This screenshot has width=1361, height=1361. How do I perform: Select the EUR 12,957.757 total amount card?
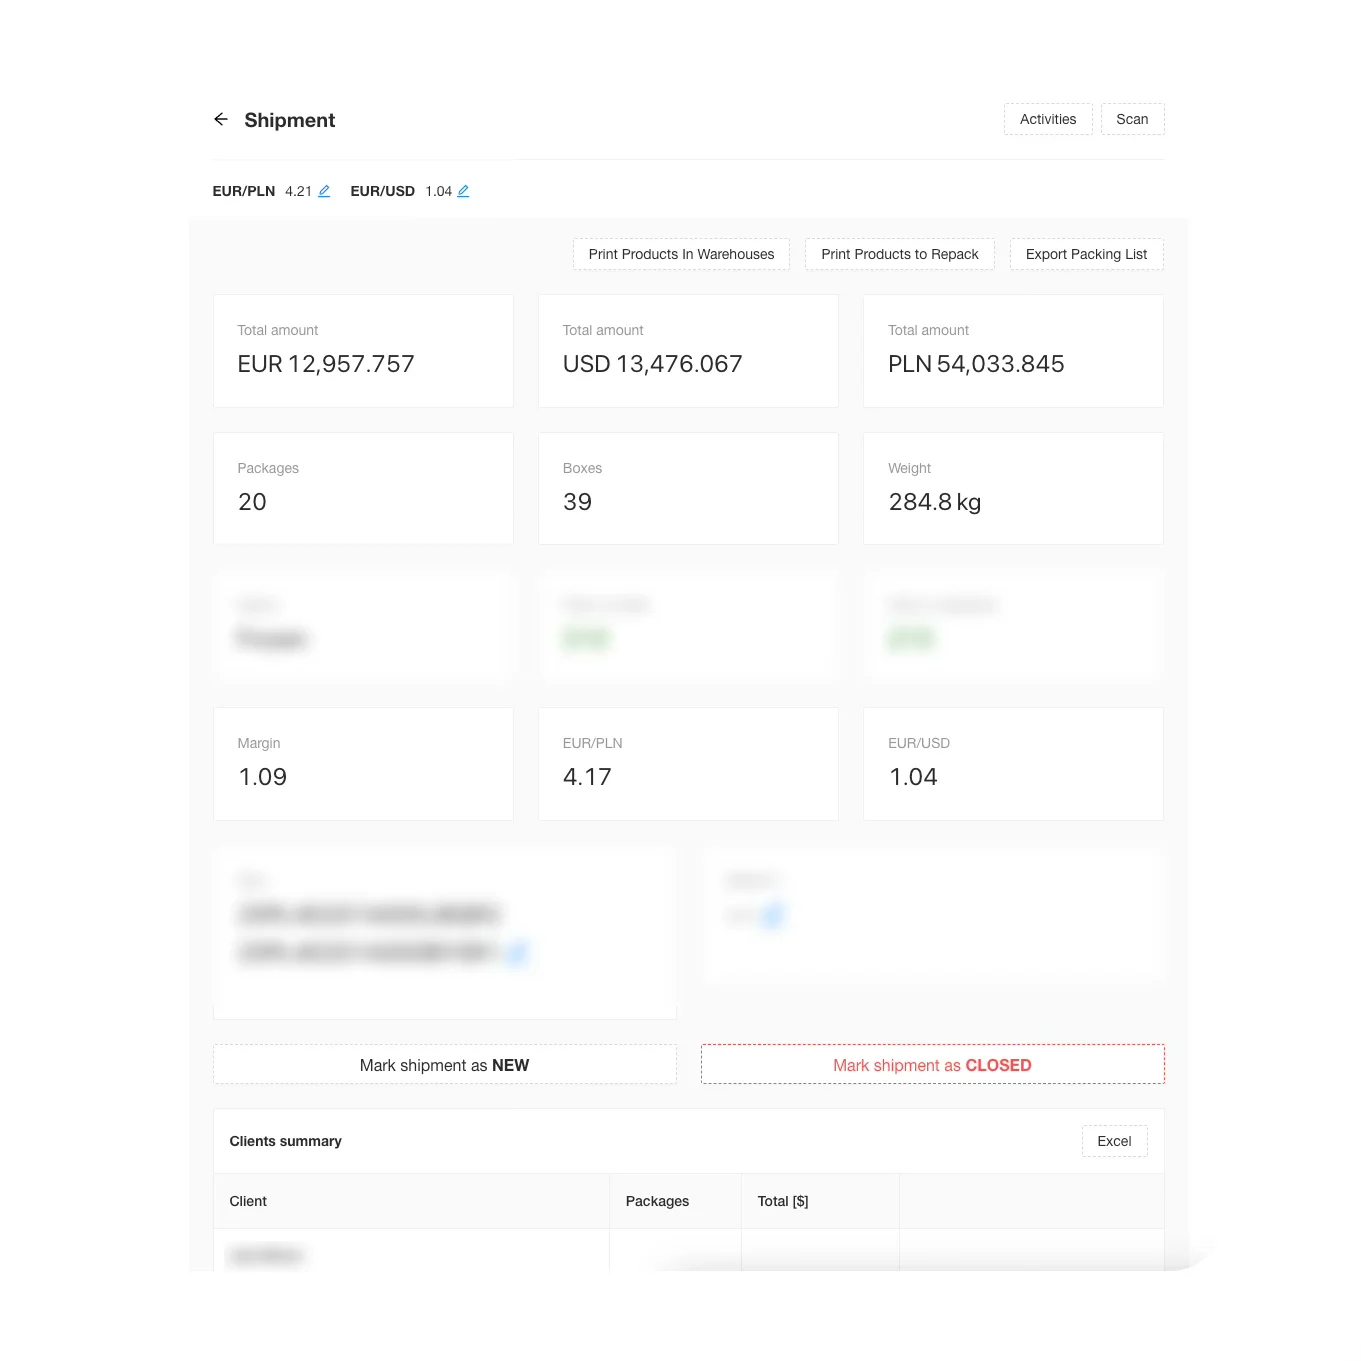tap(363, 351)
